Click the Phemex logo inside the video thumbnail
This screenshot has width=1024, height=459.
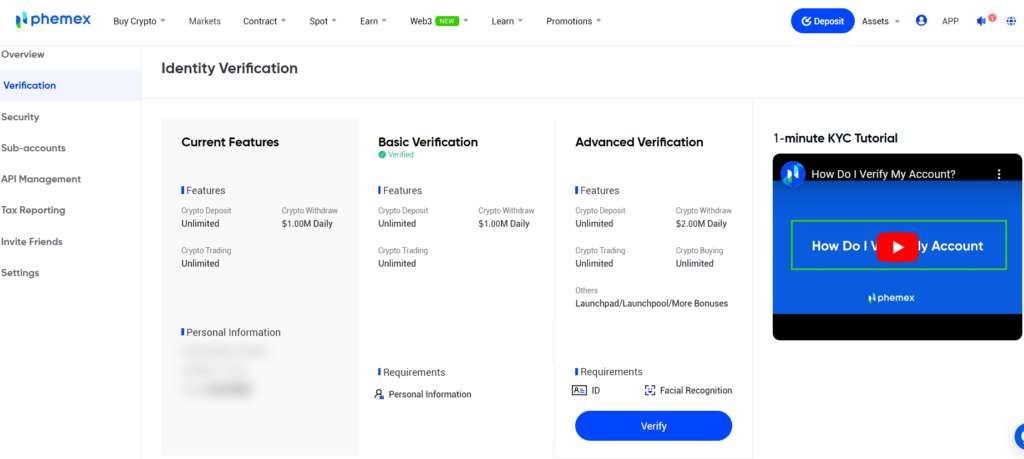891,298
